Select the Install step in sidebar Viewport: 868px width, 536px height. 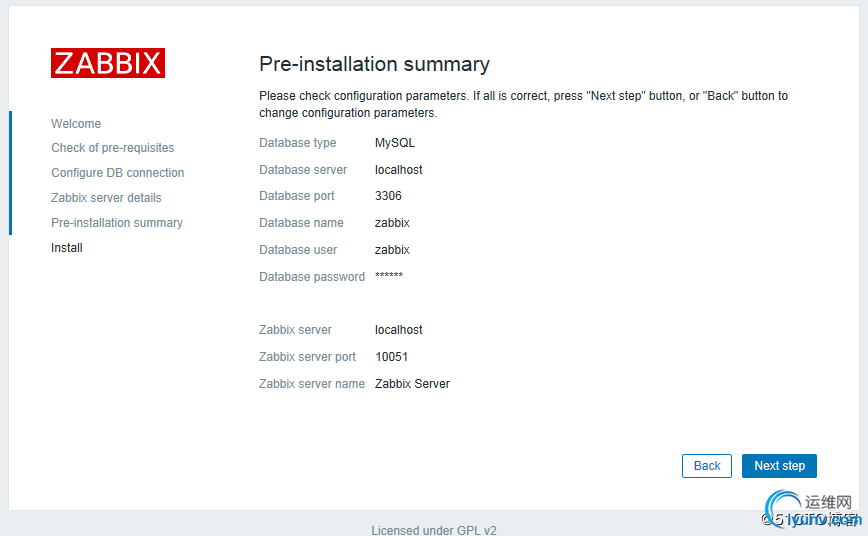pos(66,248)
